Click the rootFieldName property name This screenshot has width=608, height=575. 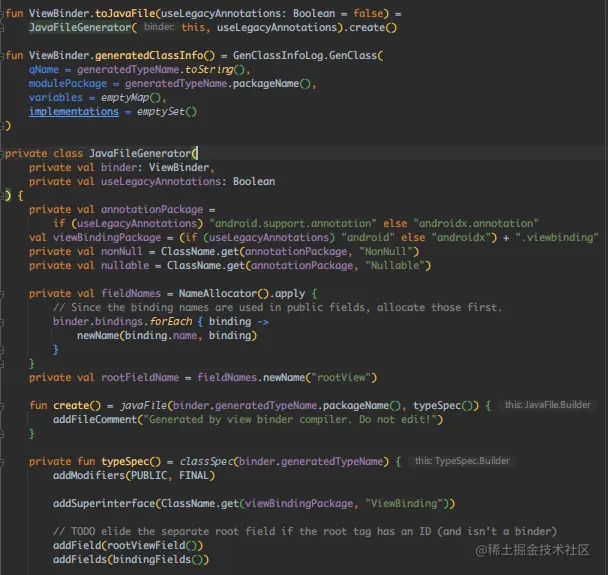click(140, 377)
